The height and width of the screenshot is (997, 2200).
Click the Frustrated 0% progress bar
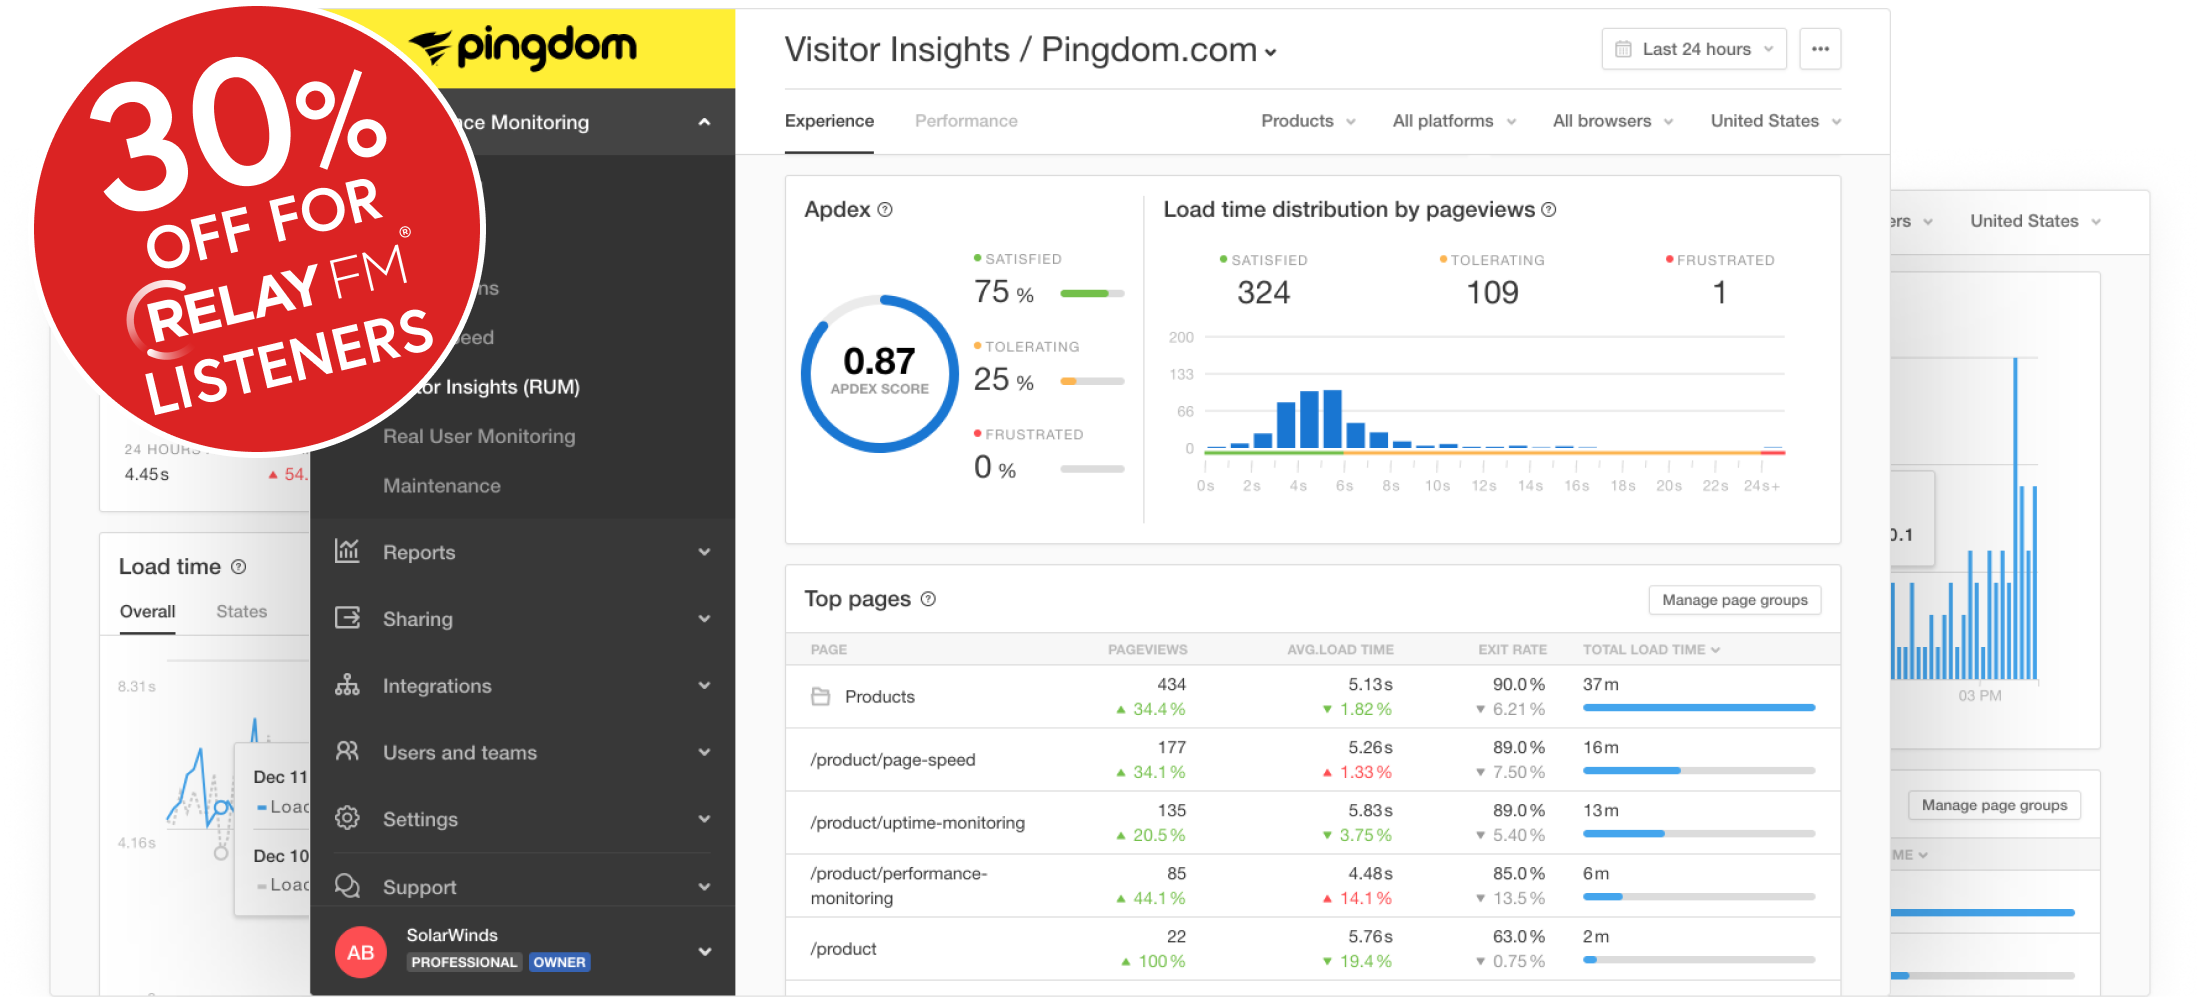(1092, 469)
